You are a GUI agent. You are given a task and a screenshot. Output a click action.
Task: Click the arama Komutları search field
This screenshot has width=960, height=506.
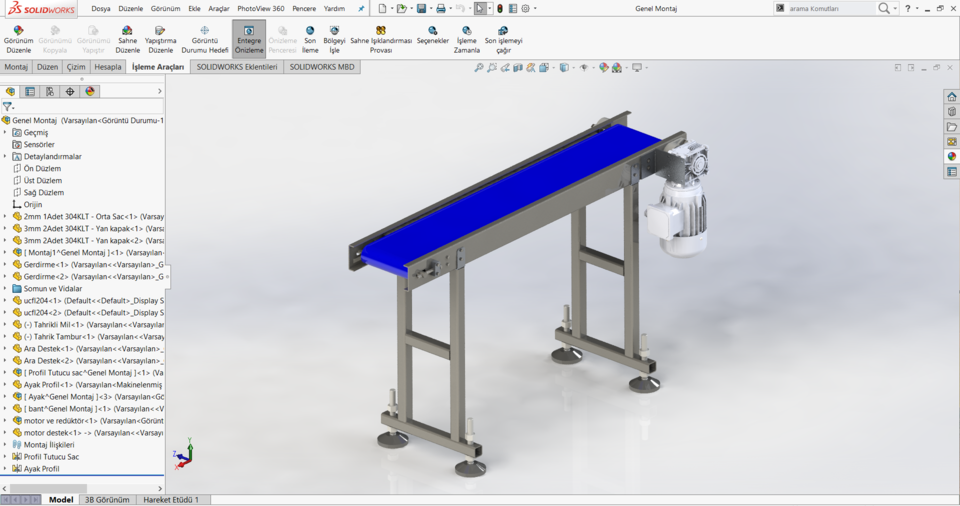pos(830,9)
